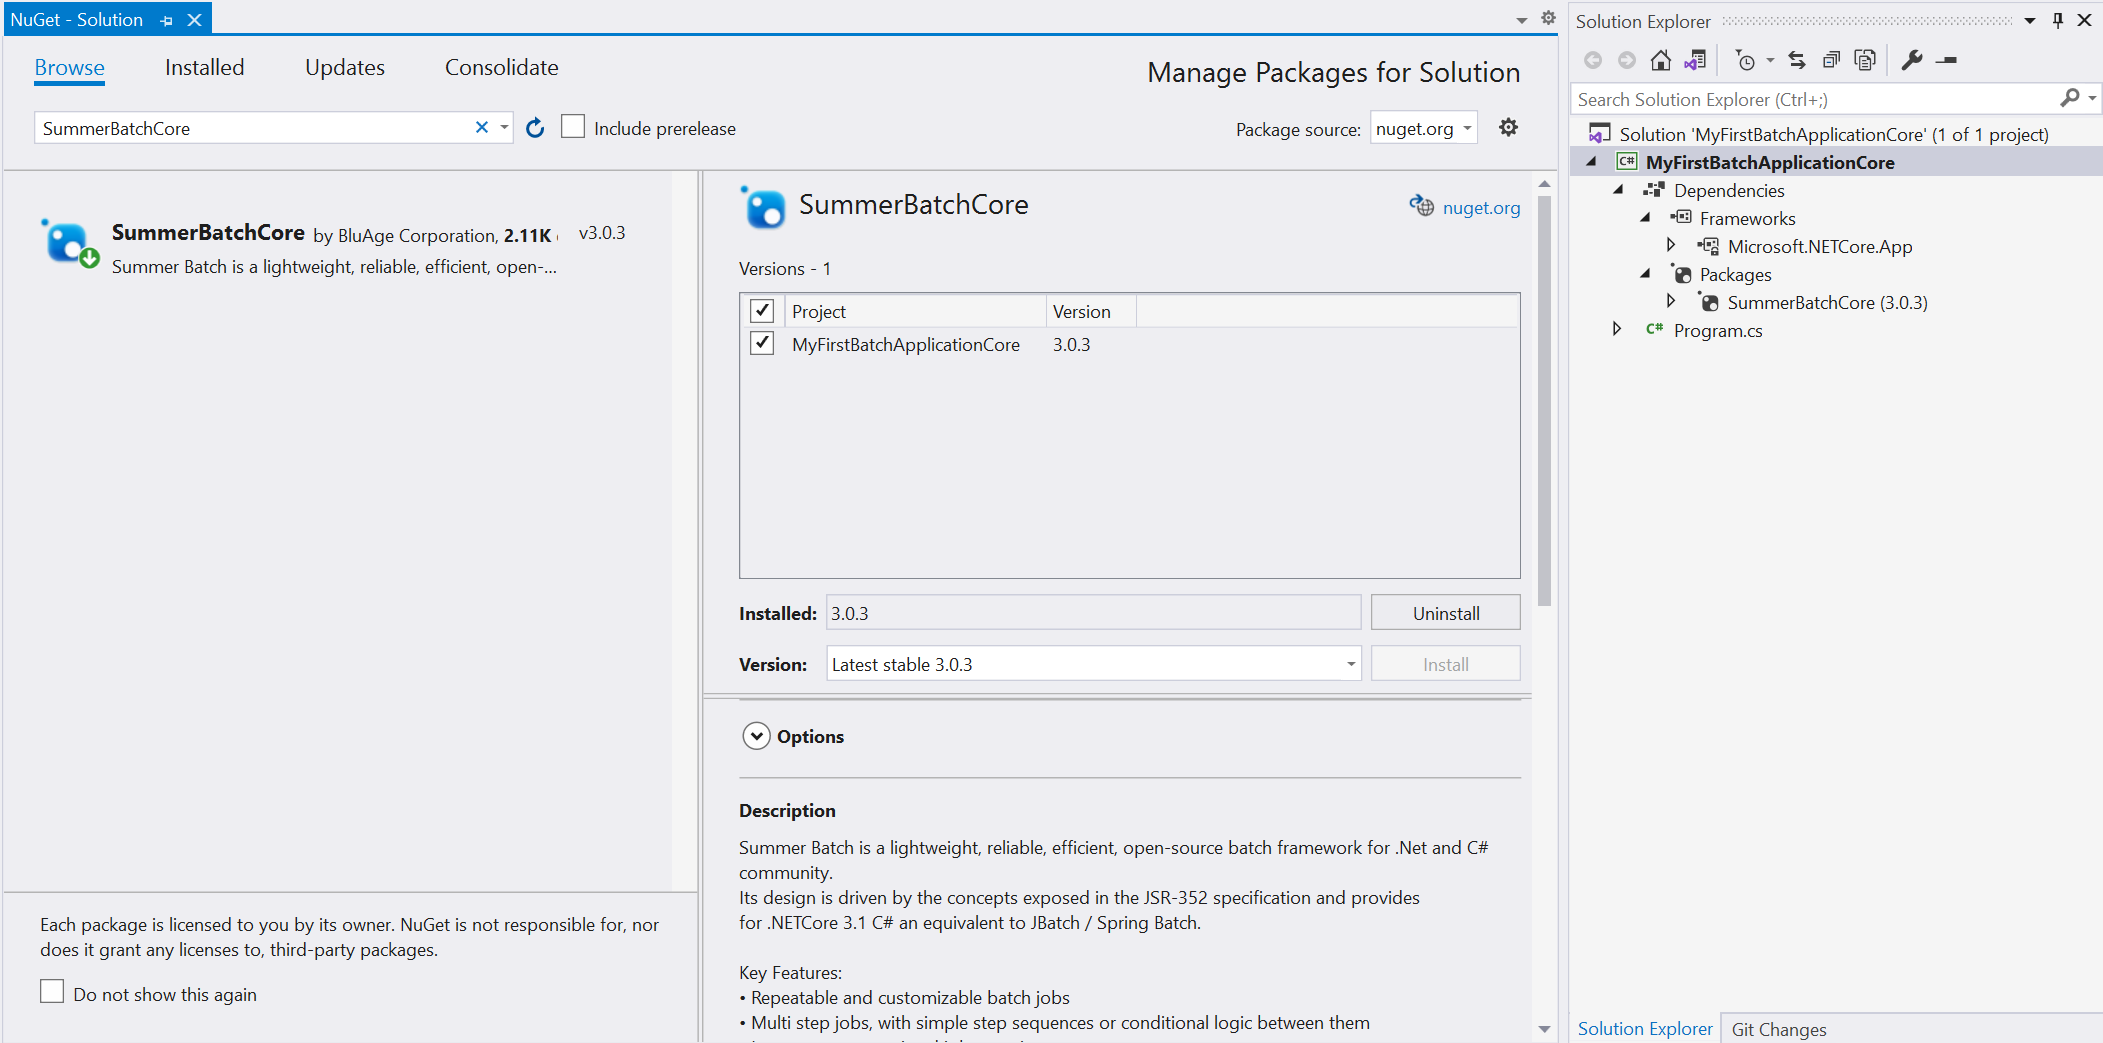Screen dimensions: 2103x1043
Task: Click the Forward arrow in Solution Explorer
Action: tap(1627, 60)
